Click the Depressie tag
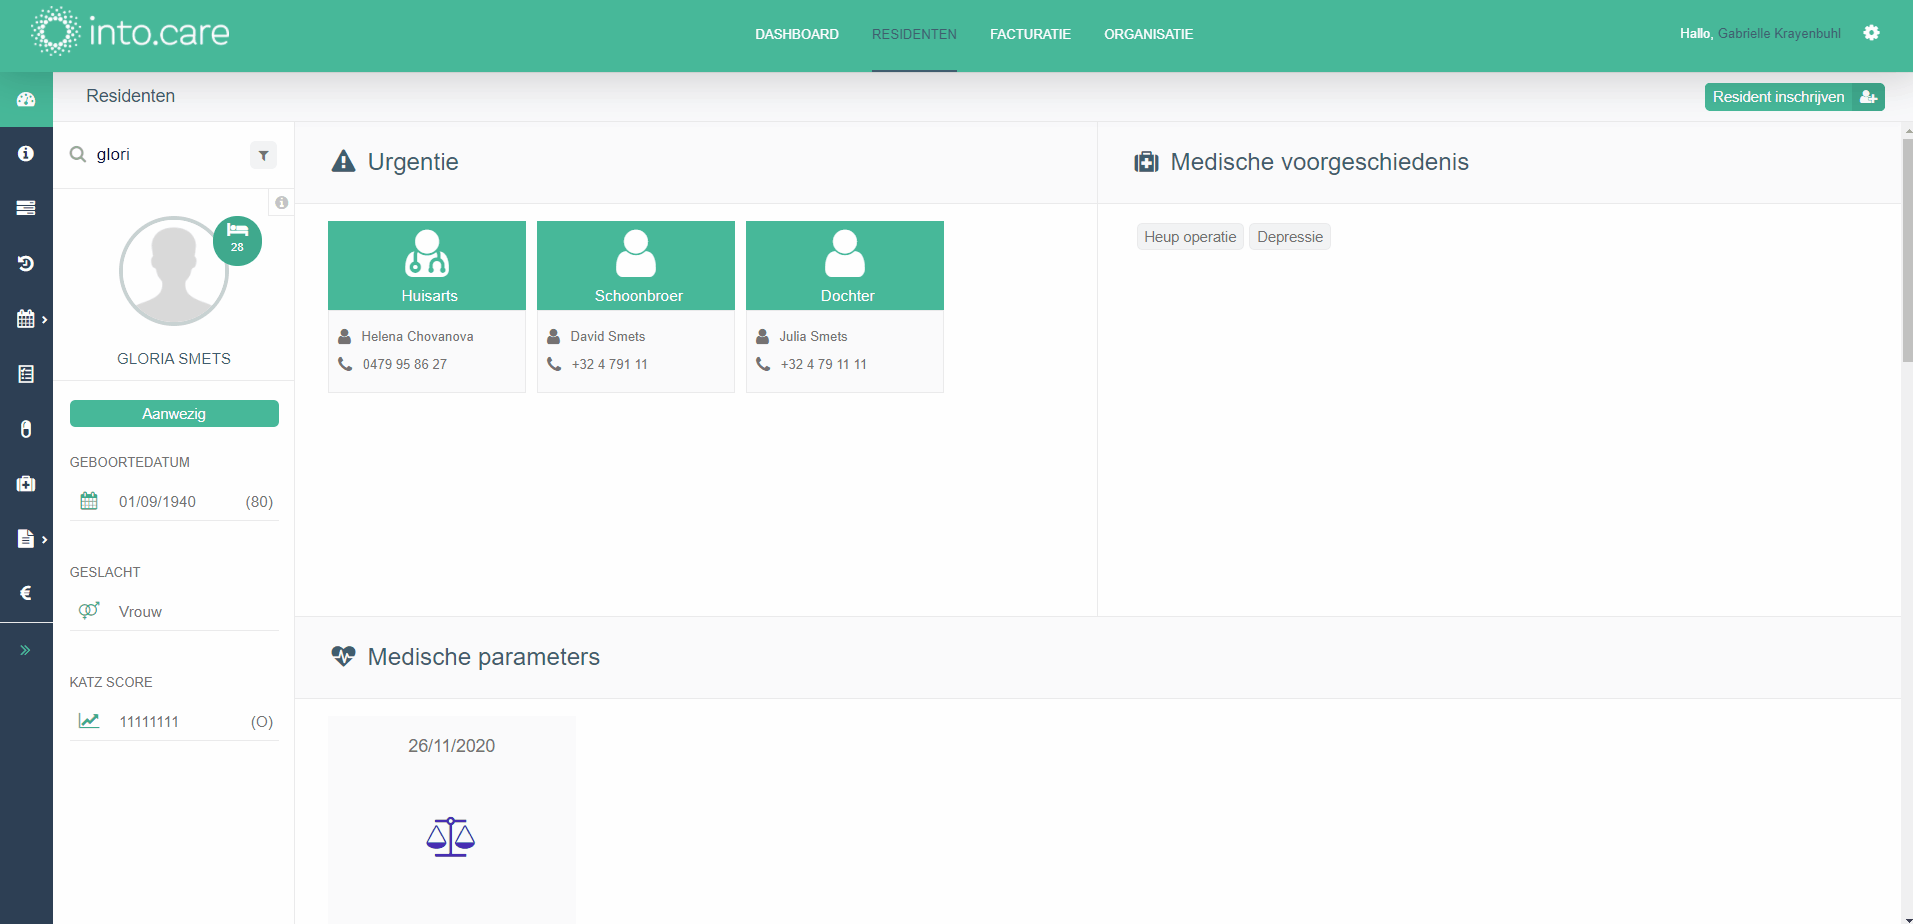This screenshot has height=924, width=1913. pos(1290,237)
